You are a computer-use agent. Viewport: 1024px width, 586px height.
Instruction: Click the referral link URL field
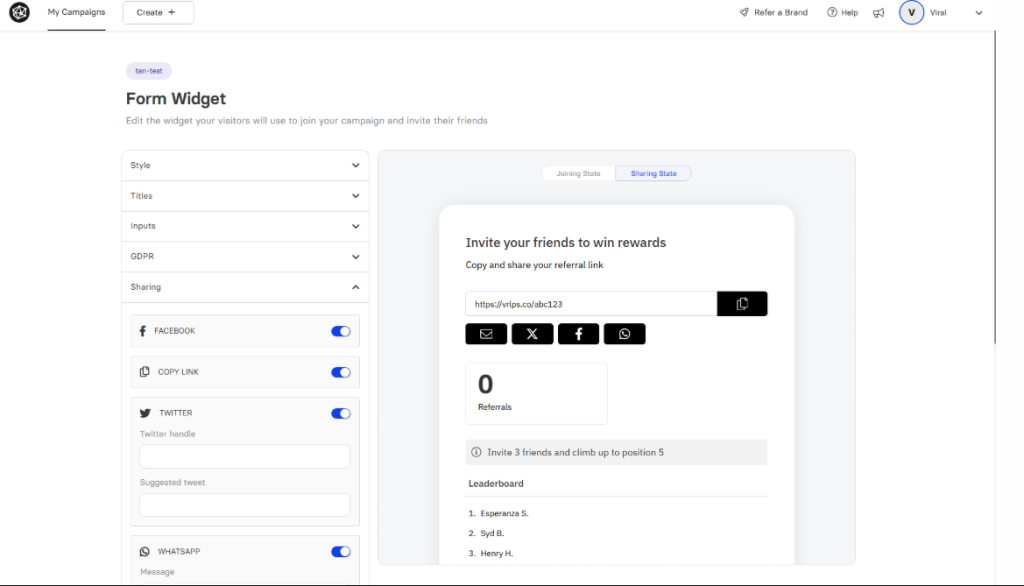[591, 304]
